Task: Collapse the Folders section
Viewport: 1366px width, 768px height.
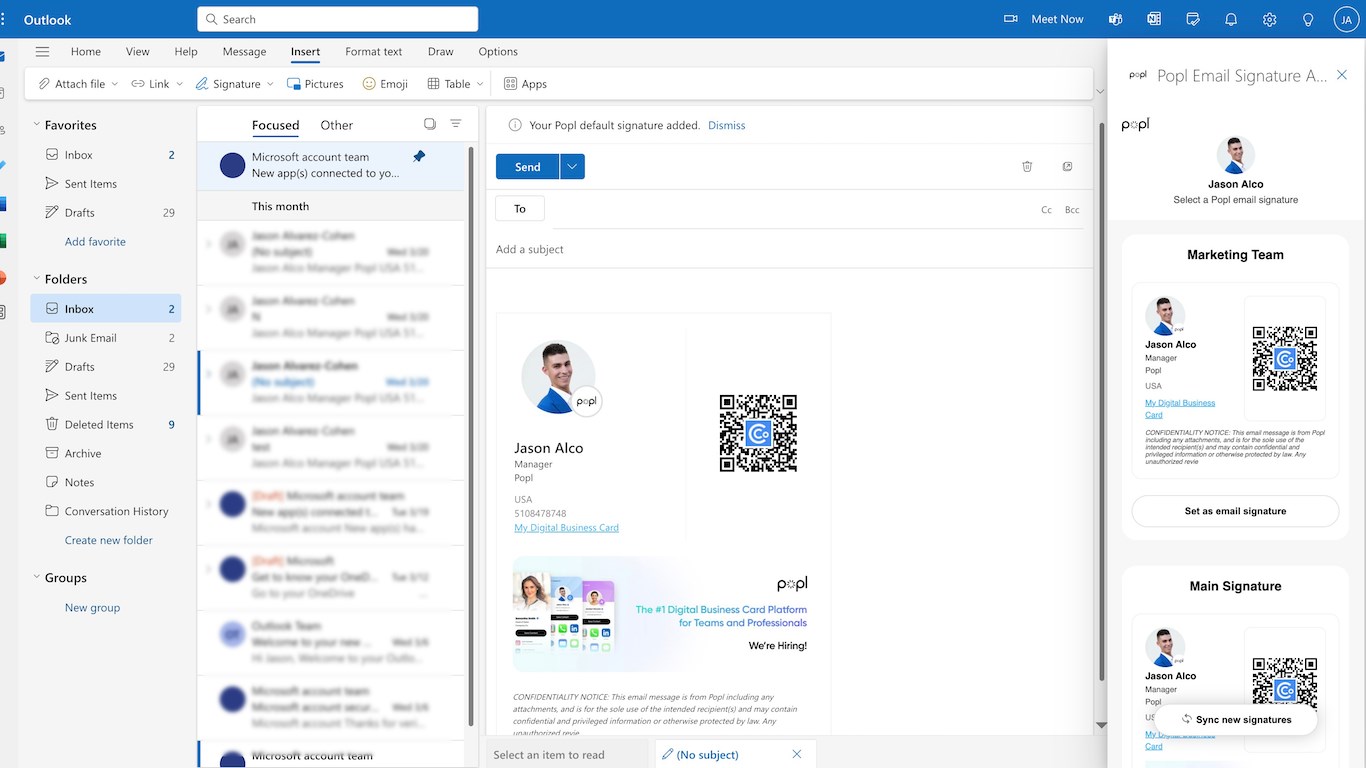Action: [x=37, y=279]
